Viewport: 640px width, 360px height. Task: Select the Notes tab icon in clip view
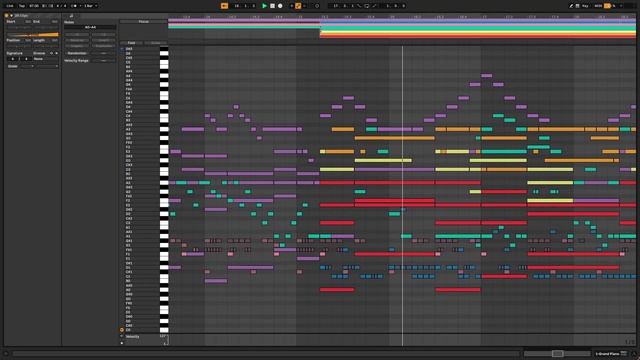click(x=71, y=16)
